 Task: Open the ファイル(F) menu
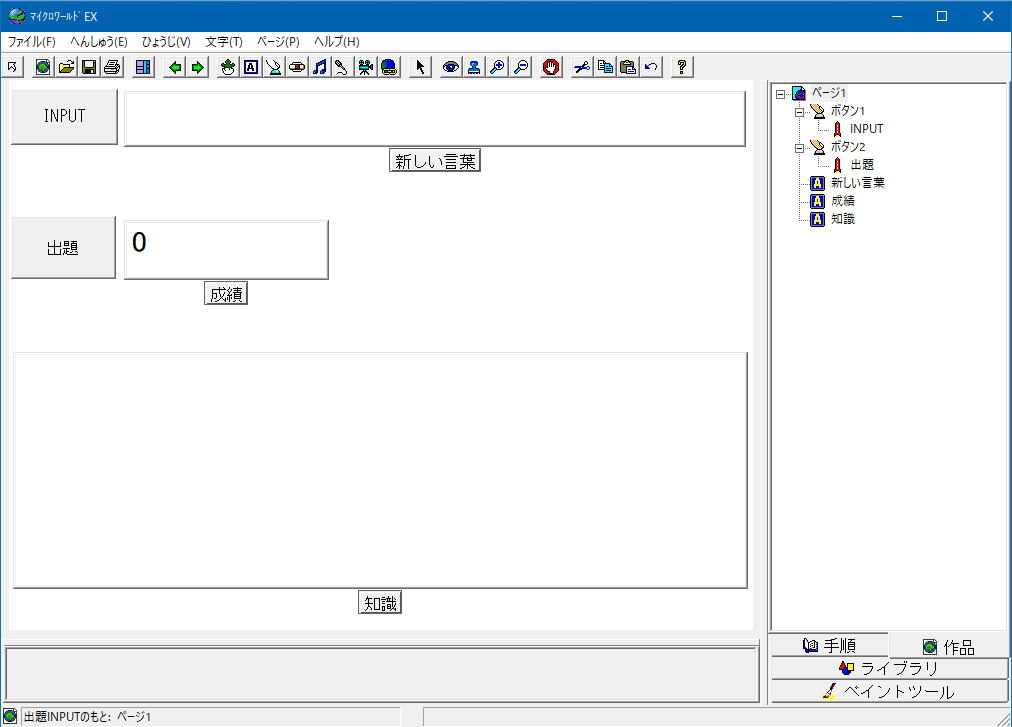(x=32, y=42)
